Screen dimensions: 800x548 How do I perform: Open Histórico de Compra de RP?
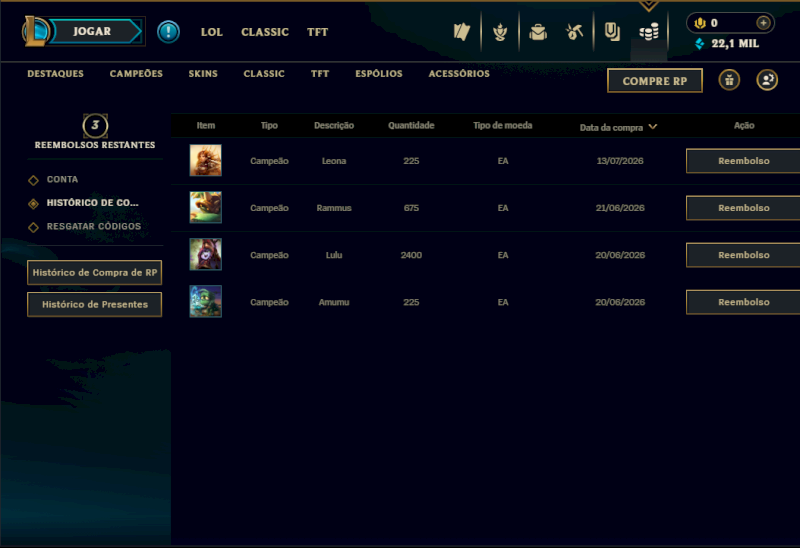pyautogui.click(x=94, y=272)
